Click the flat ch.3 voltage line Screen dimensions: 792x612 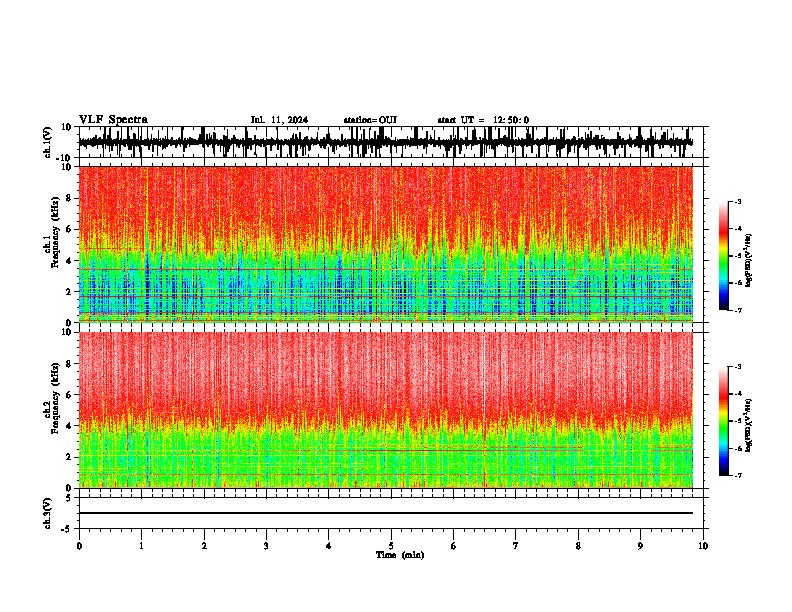coord(386,513)
